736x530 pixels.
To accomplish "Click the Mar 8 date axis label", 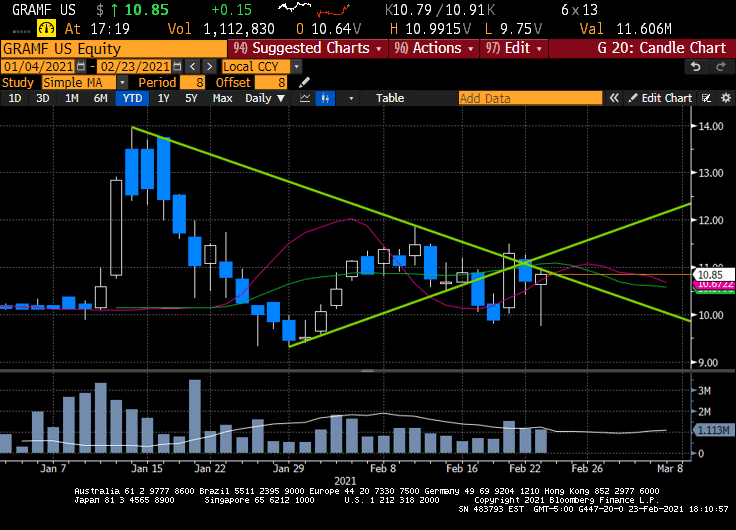I will click(x=670, y=469).
